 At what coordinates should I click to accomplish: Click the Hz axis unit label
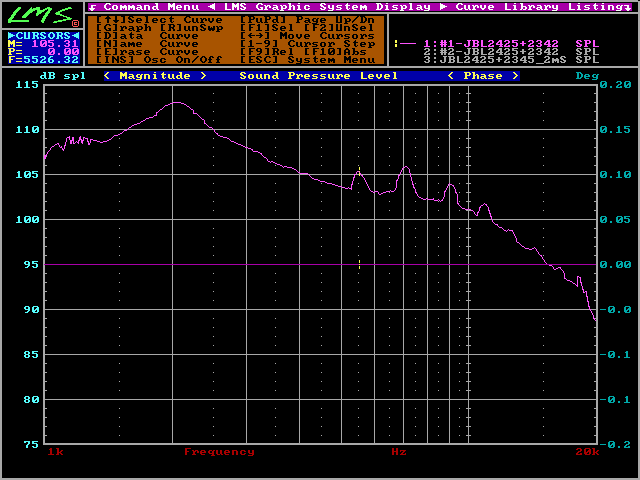[x=399, y=451]
